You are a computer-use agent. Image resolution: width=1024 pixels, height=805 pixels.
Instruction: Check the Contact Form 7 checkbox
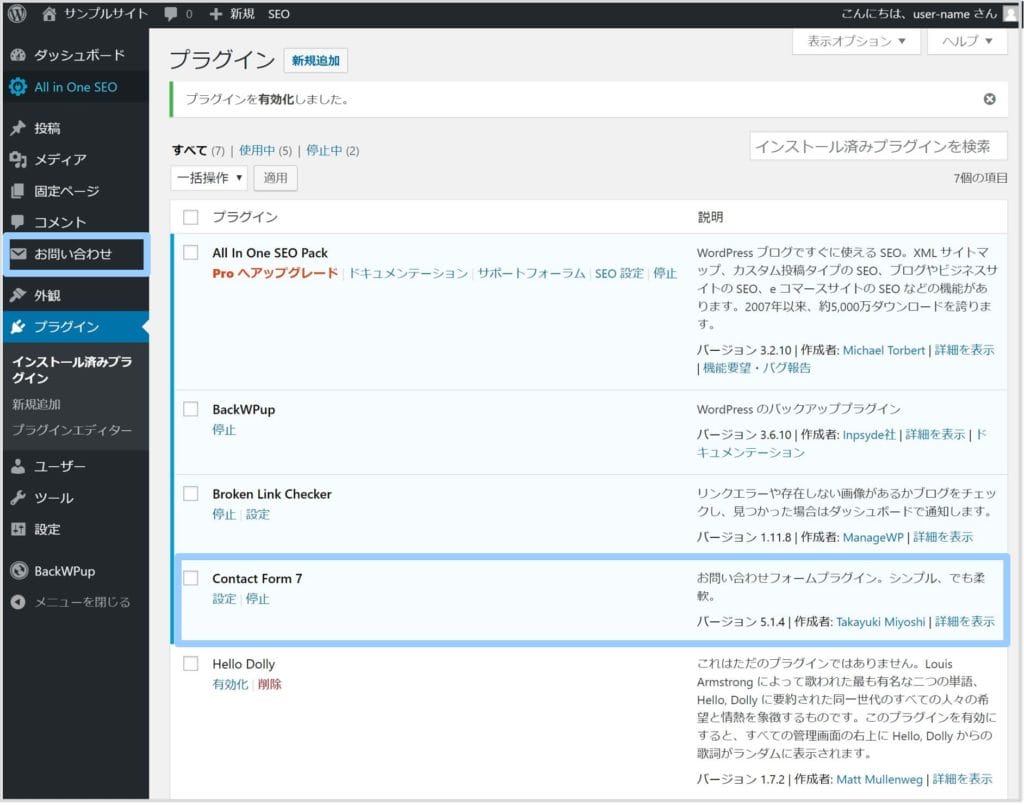click(x=191, y=578)
